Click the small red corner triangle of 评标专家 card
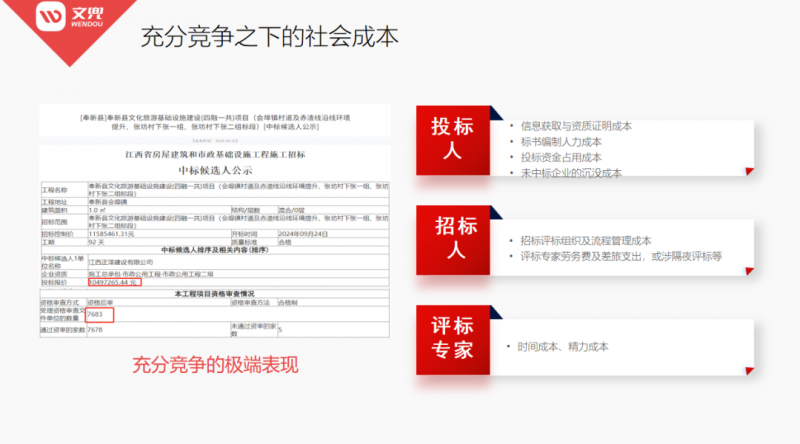This screenshot has width=800, height=444. pos(749,371)
